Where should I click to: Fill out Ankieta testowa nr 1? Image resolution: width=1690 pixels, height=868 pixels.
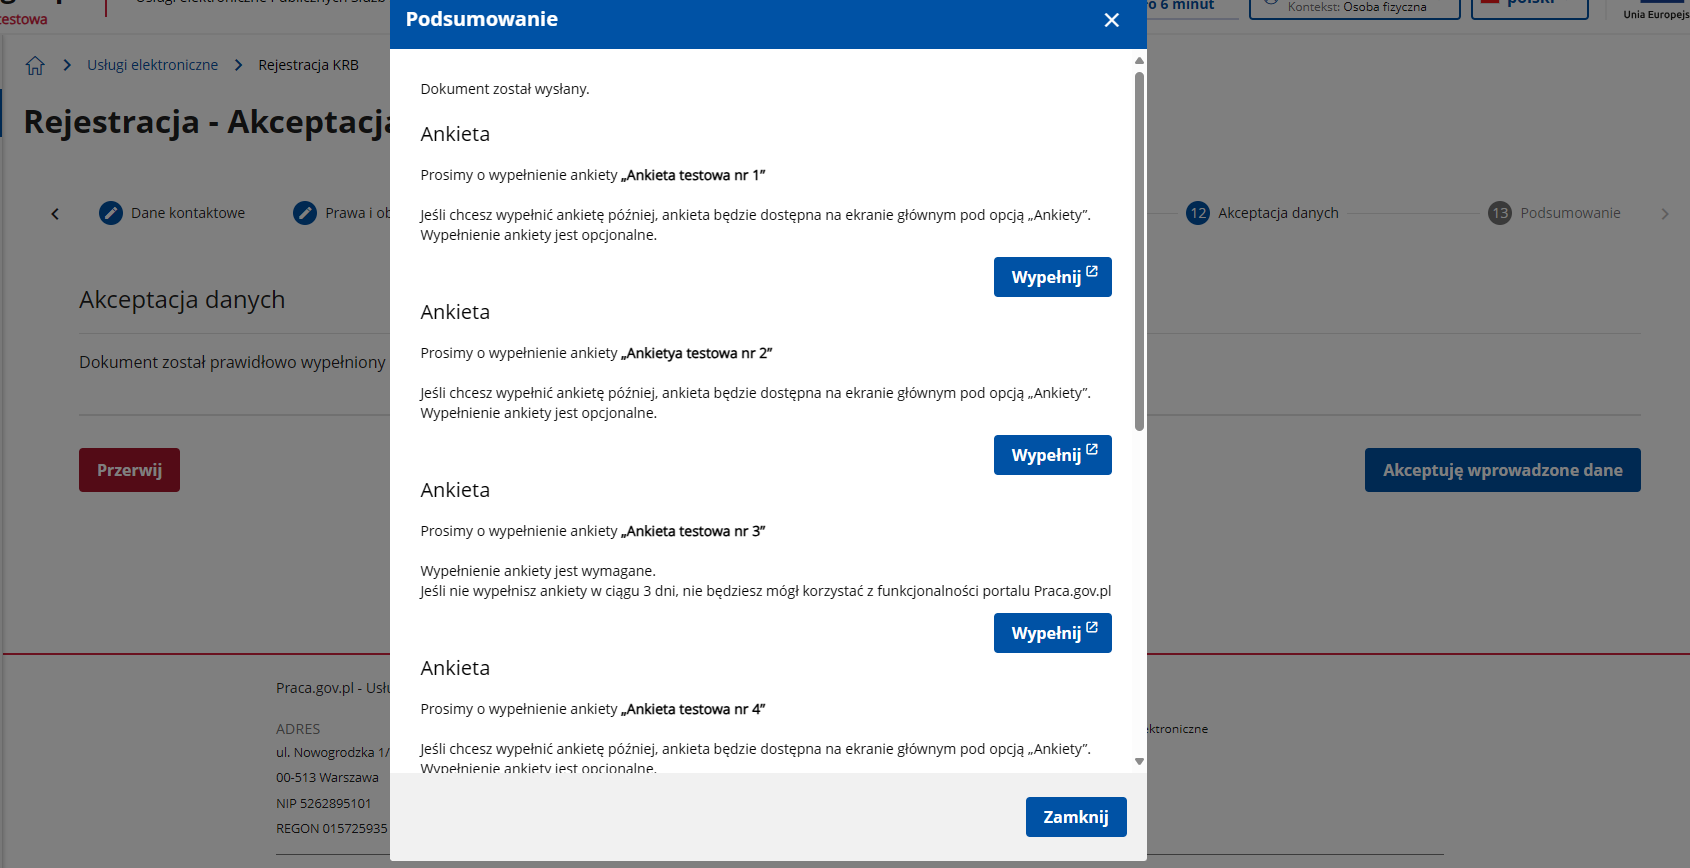(x=1052, y=277)
